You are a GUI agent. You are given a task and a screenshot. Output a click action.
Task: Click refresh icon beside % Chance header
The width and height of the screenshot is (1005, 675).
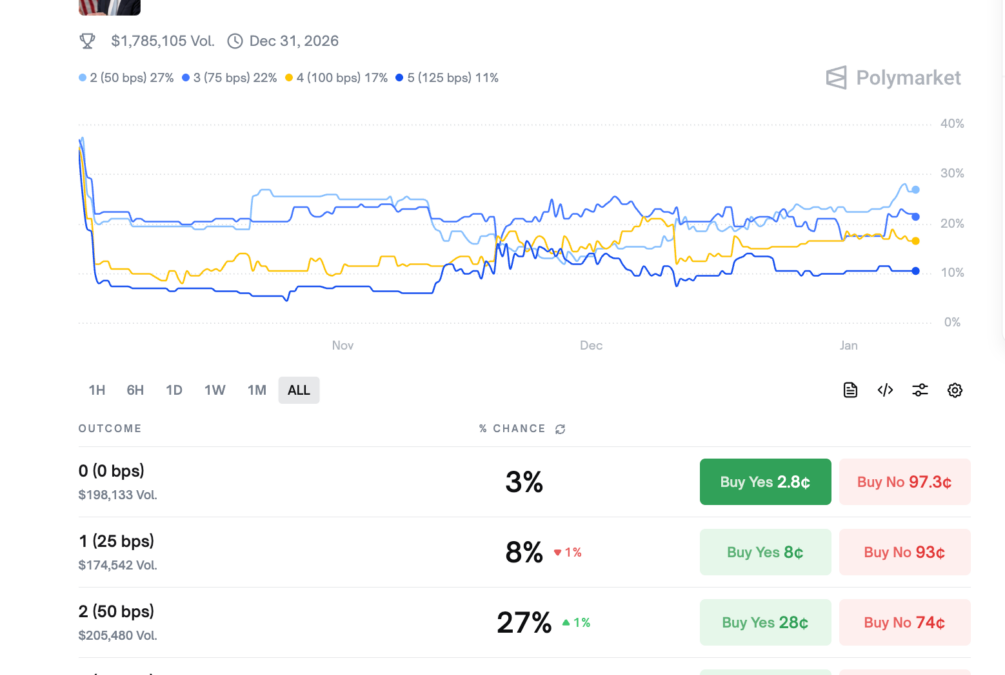pos(560,429)
